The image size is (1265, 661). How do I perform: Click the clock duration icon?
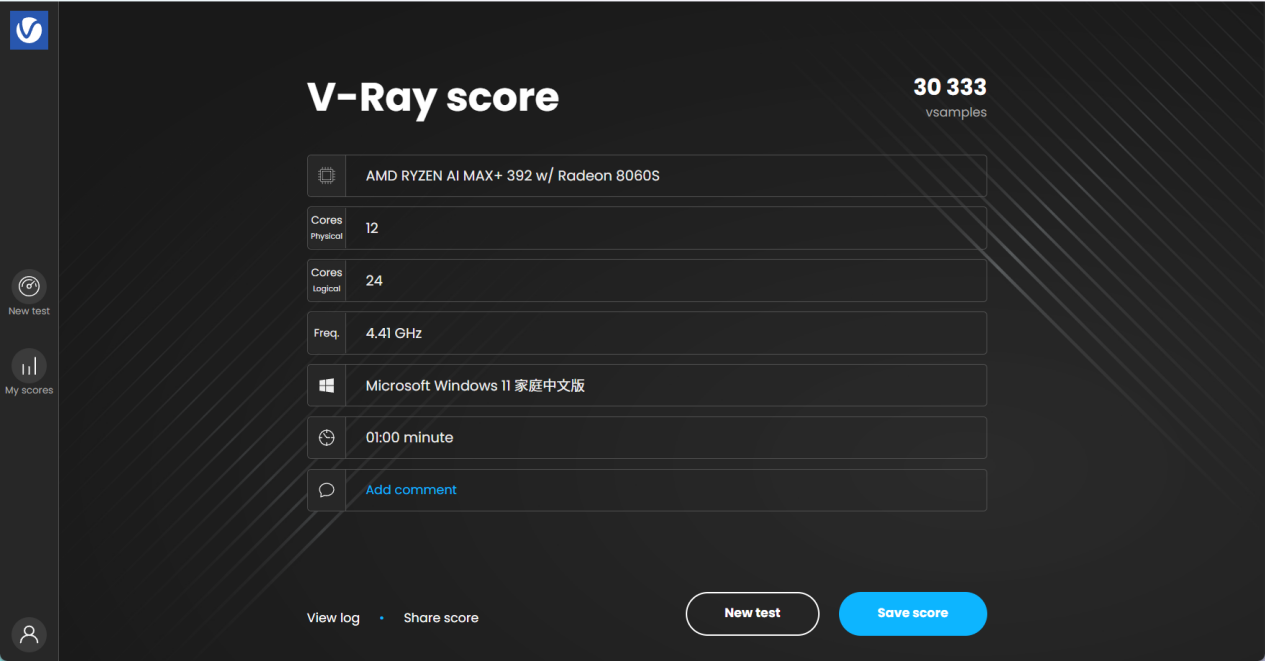(326, 438)
